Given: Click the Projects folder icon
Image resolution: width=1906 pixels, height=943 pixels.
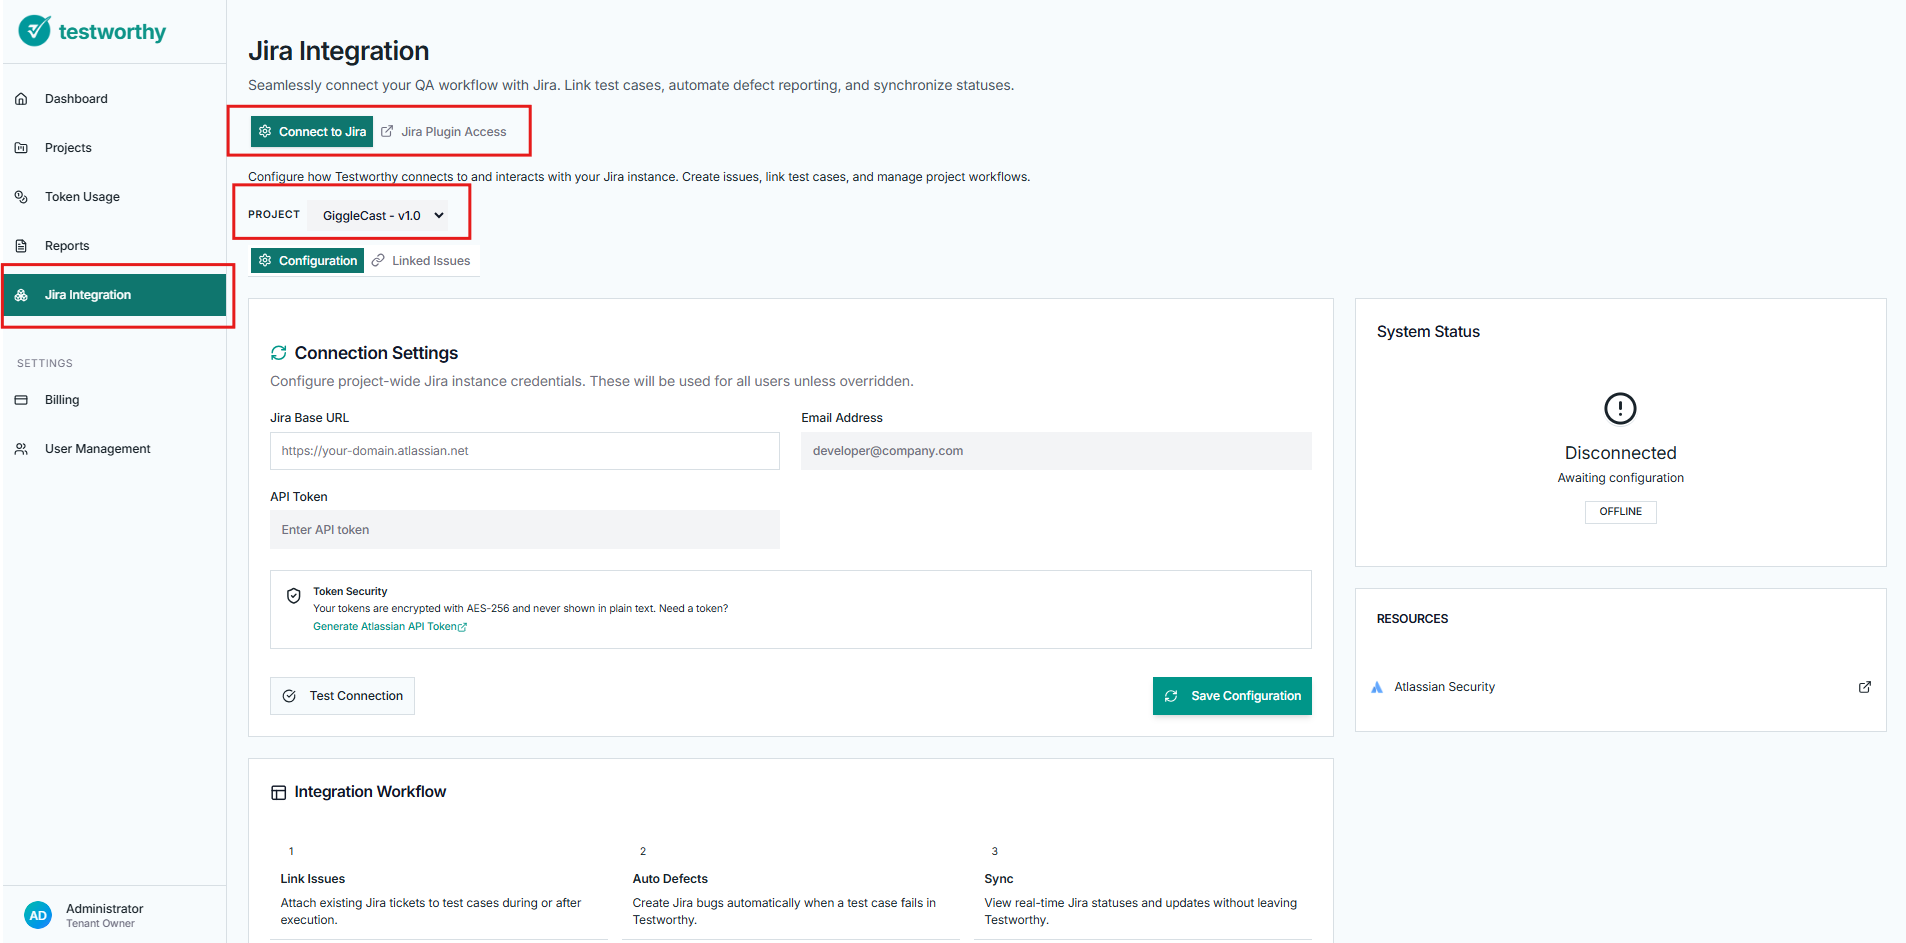Looking at the screenshot, I should (21, 148).
